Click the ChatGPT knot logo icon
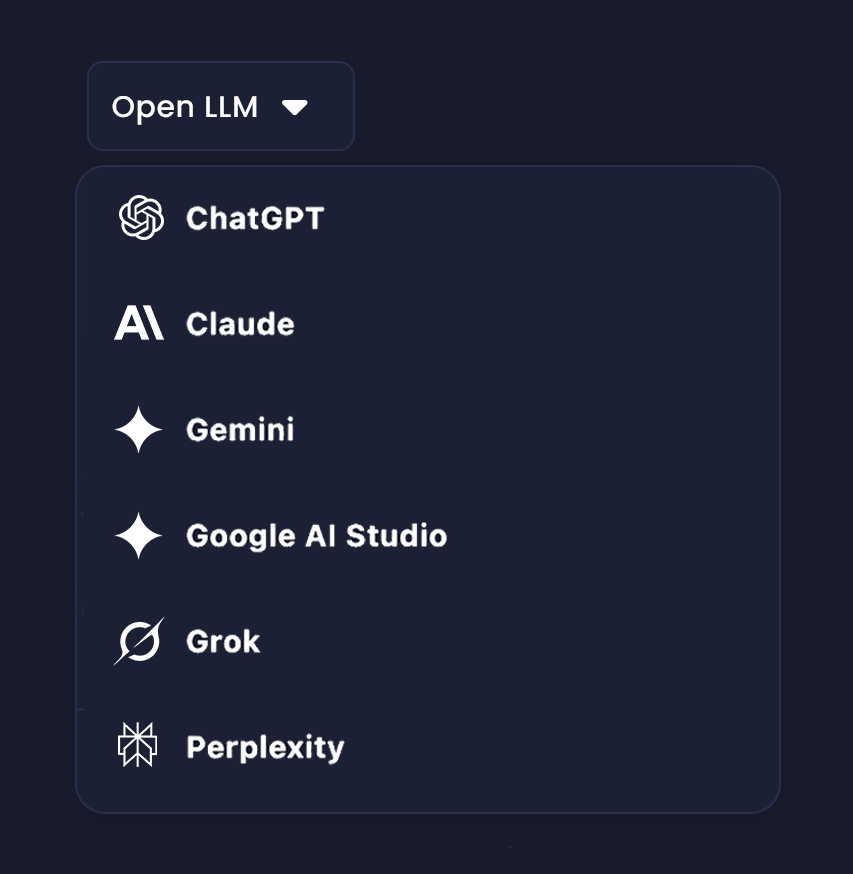This screenshot has width=853, height=874. (x=141, y=218)
